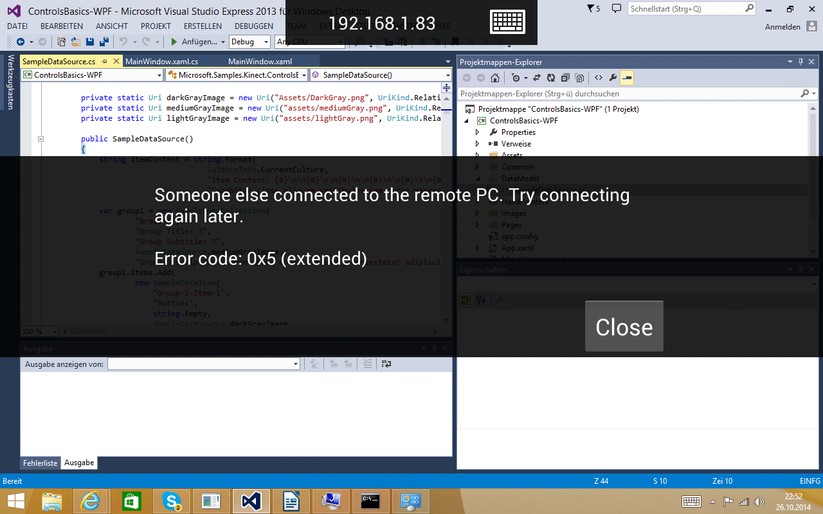Toggle pin on SampleDataSource.cs tab
The height and width of the screenshot is (514, 823).
[x=104, y=61]
